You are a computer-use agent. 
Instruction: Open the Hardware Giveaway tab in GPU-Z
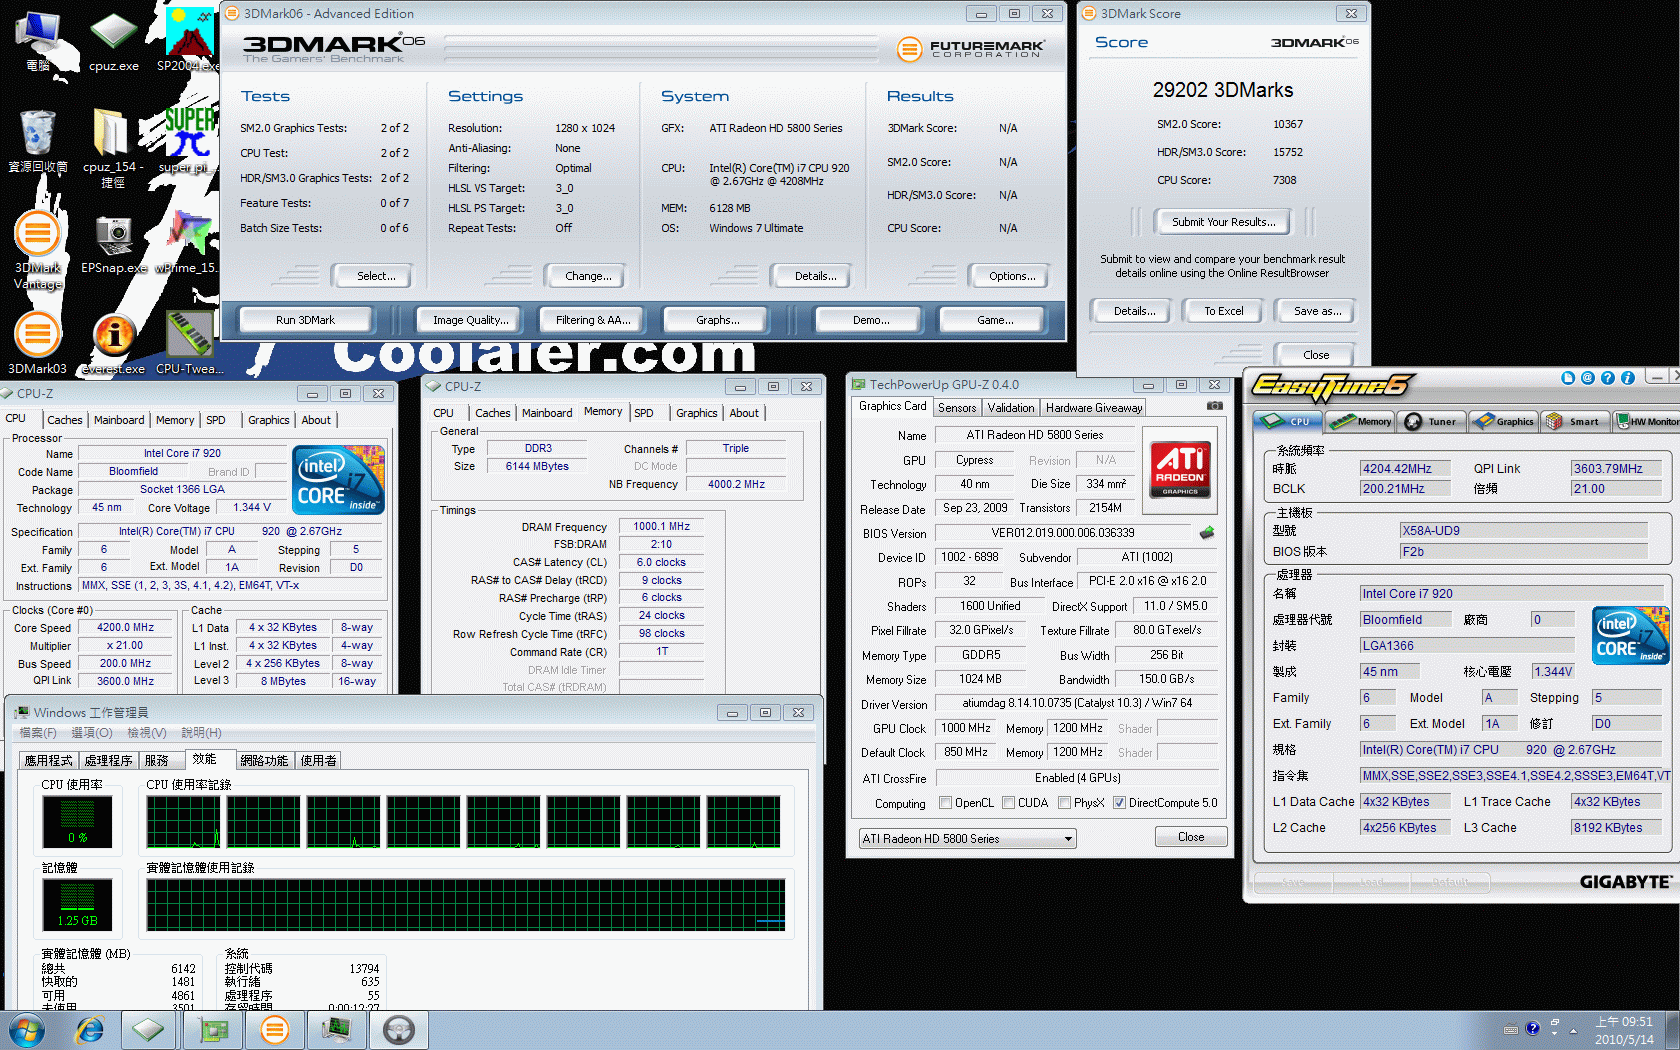click(1094, 408)
